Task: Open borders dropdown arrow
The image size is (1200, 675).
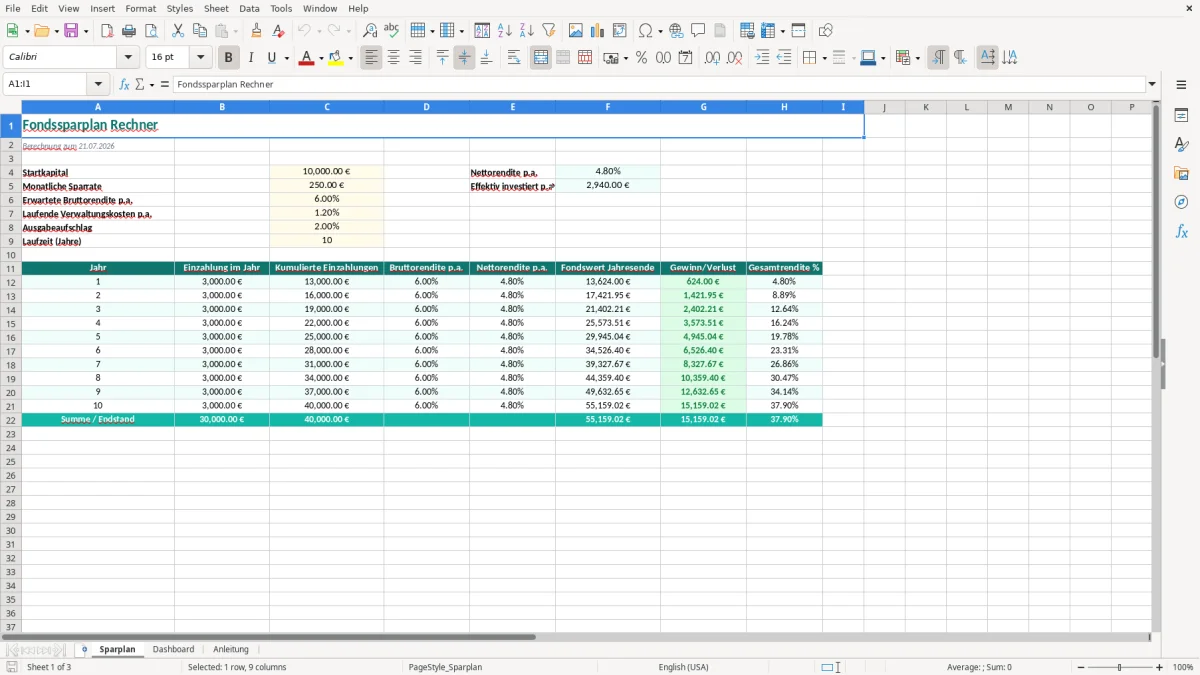Action: click(x=824, y=58)
